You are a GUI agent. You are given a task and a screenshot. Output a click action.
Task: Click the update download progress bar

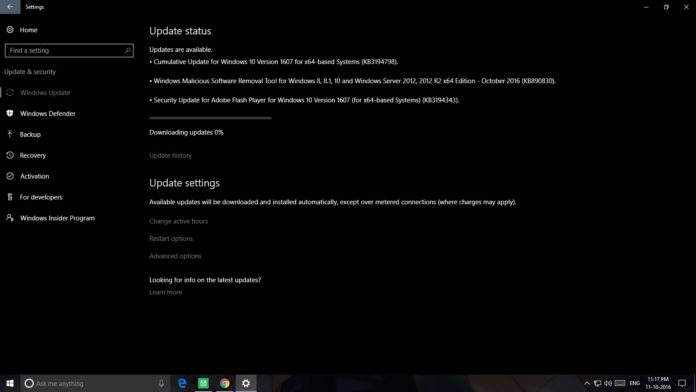point(210,118)
